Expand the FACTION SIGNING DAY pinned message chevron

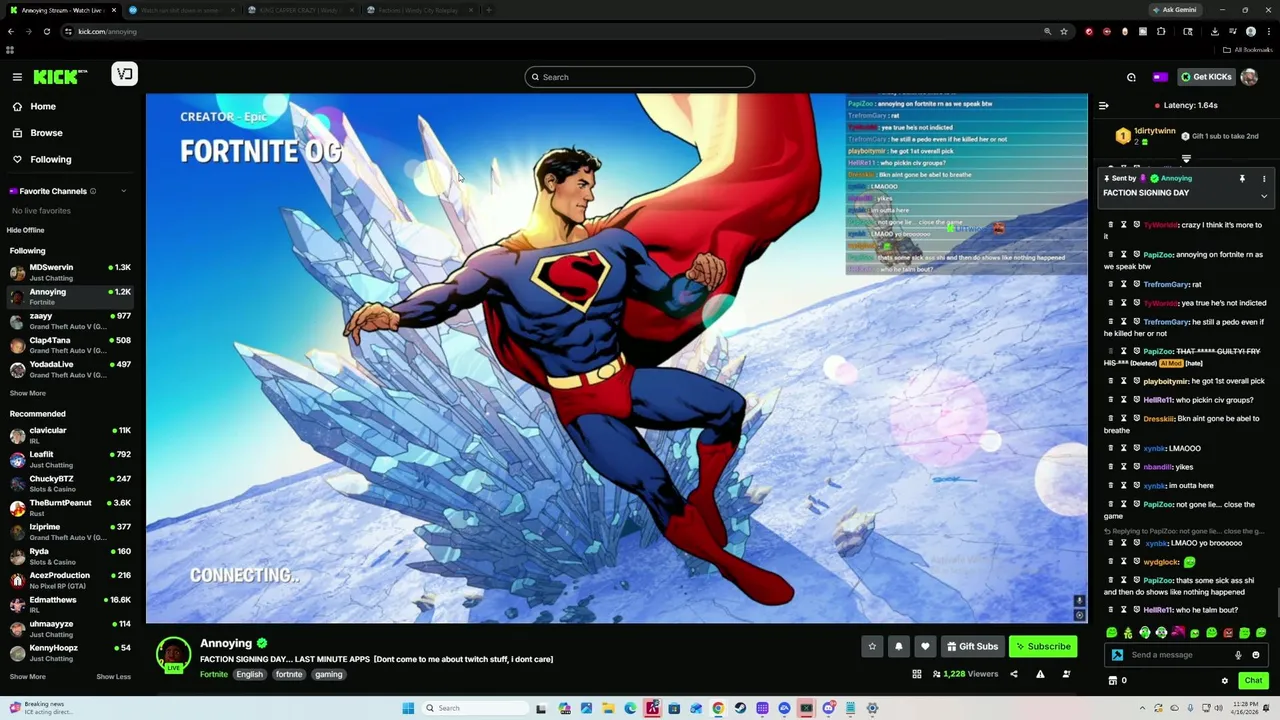pos(1264,196)
